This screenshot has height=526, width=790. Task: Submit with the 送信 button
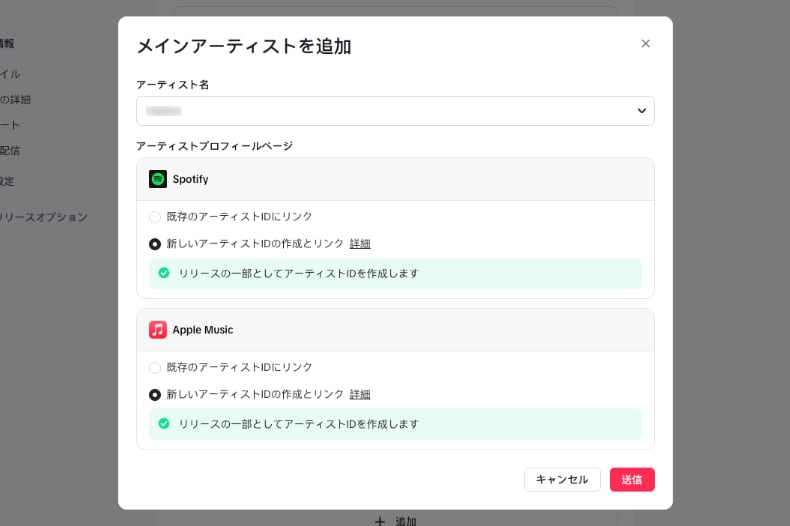(x=632, y=480)
